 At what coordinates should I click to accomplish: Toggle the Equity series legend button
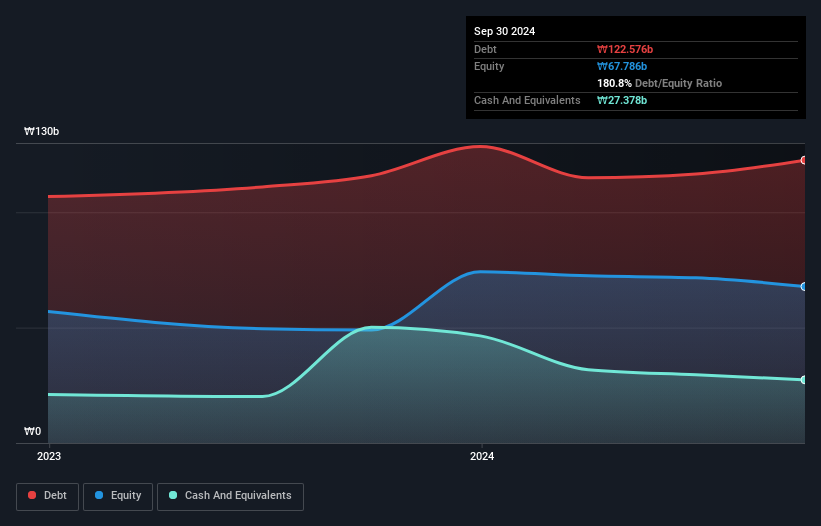tap(118, 496)
